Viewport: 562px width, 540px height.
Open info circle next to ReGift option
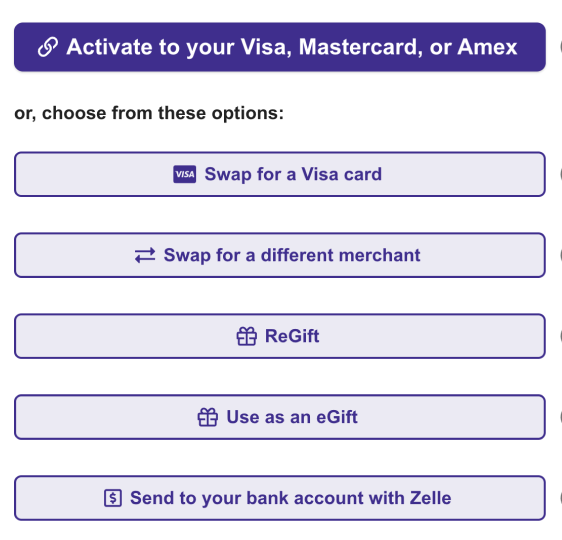[561, 336]
